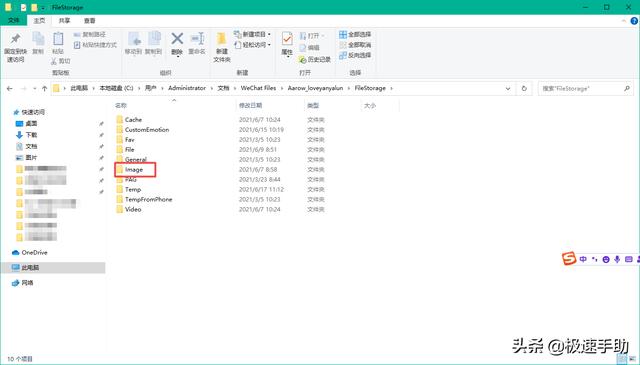This screenshot has width=640, height=365.
Task: Select the TempFromPhone folder
Action: [x=149, y=199]
